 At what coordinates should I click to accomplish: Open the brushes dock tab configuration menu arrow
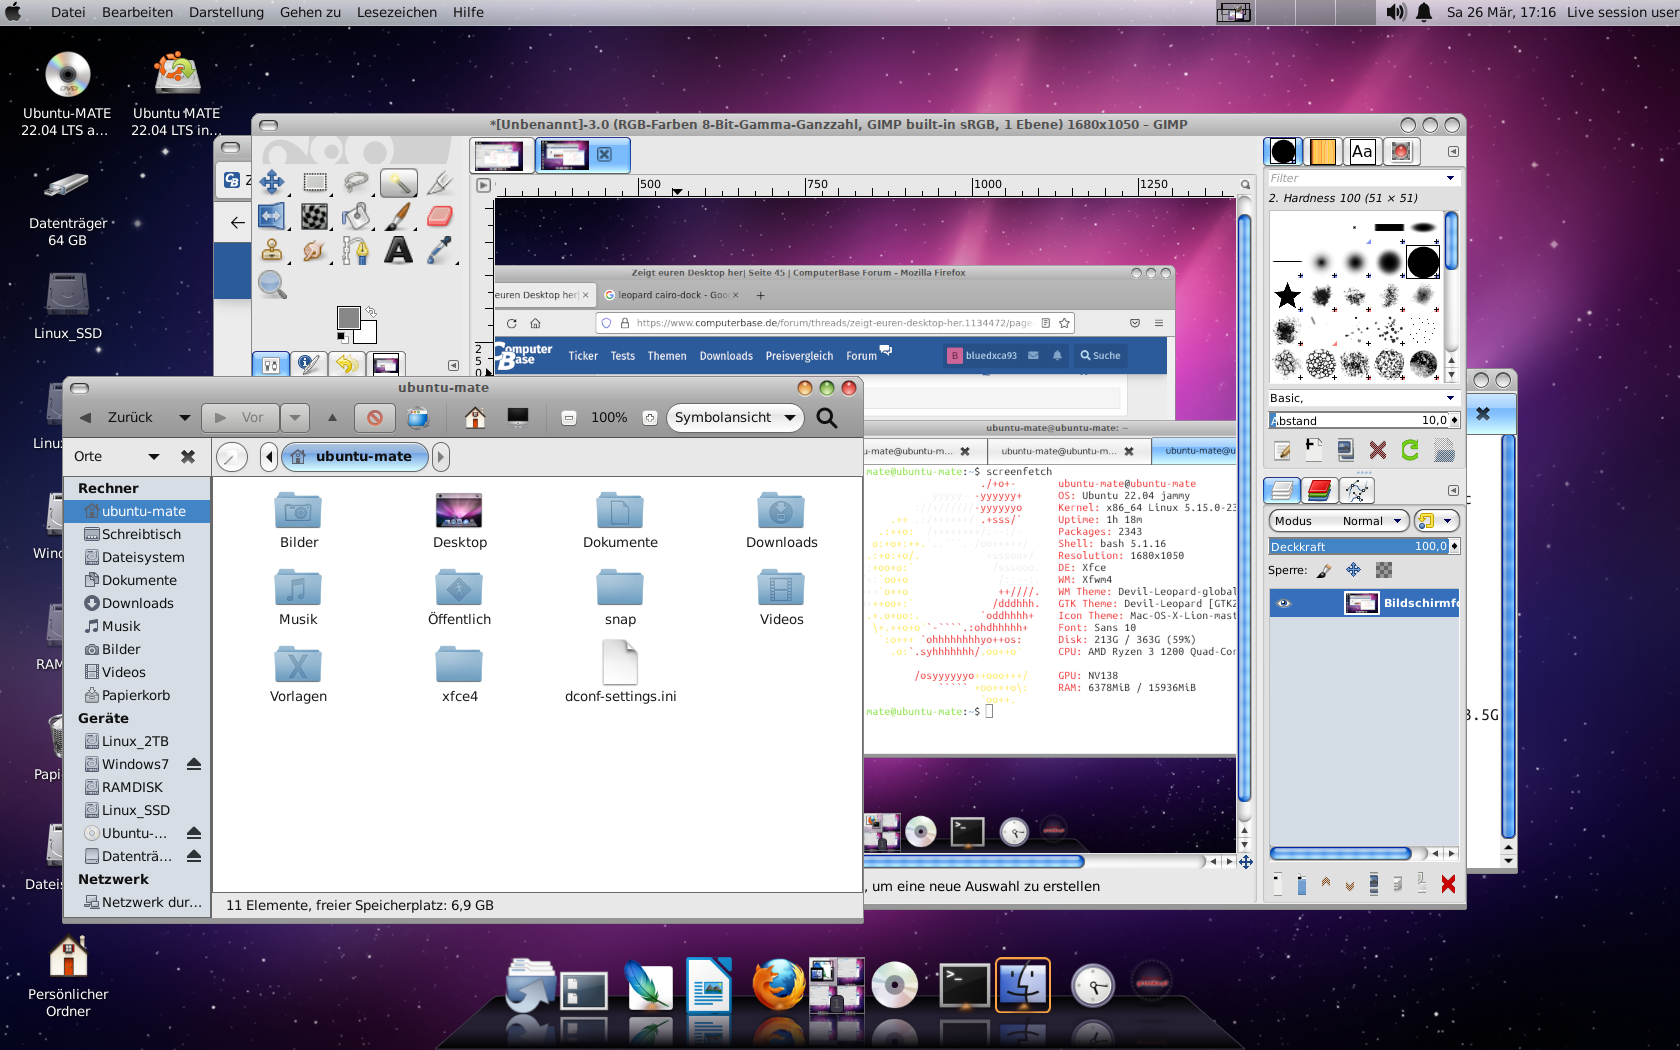pos(1453,152)
